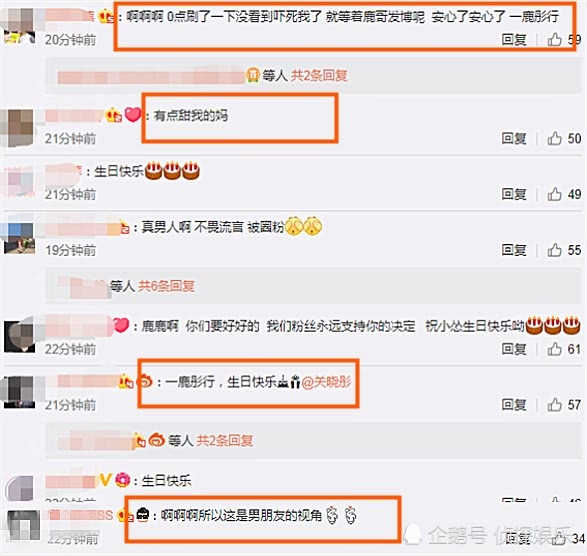This screenshot has height=556, width=587.
Task: Open the @关晓彤 mention link
Action: tap(326, 382)
